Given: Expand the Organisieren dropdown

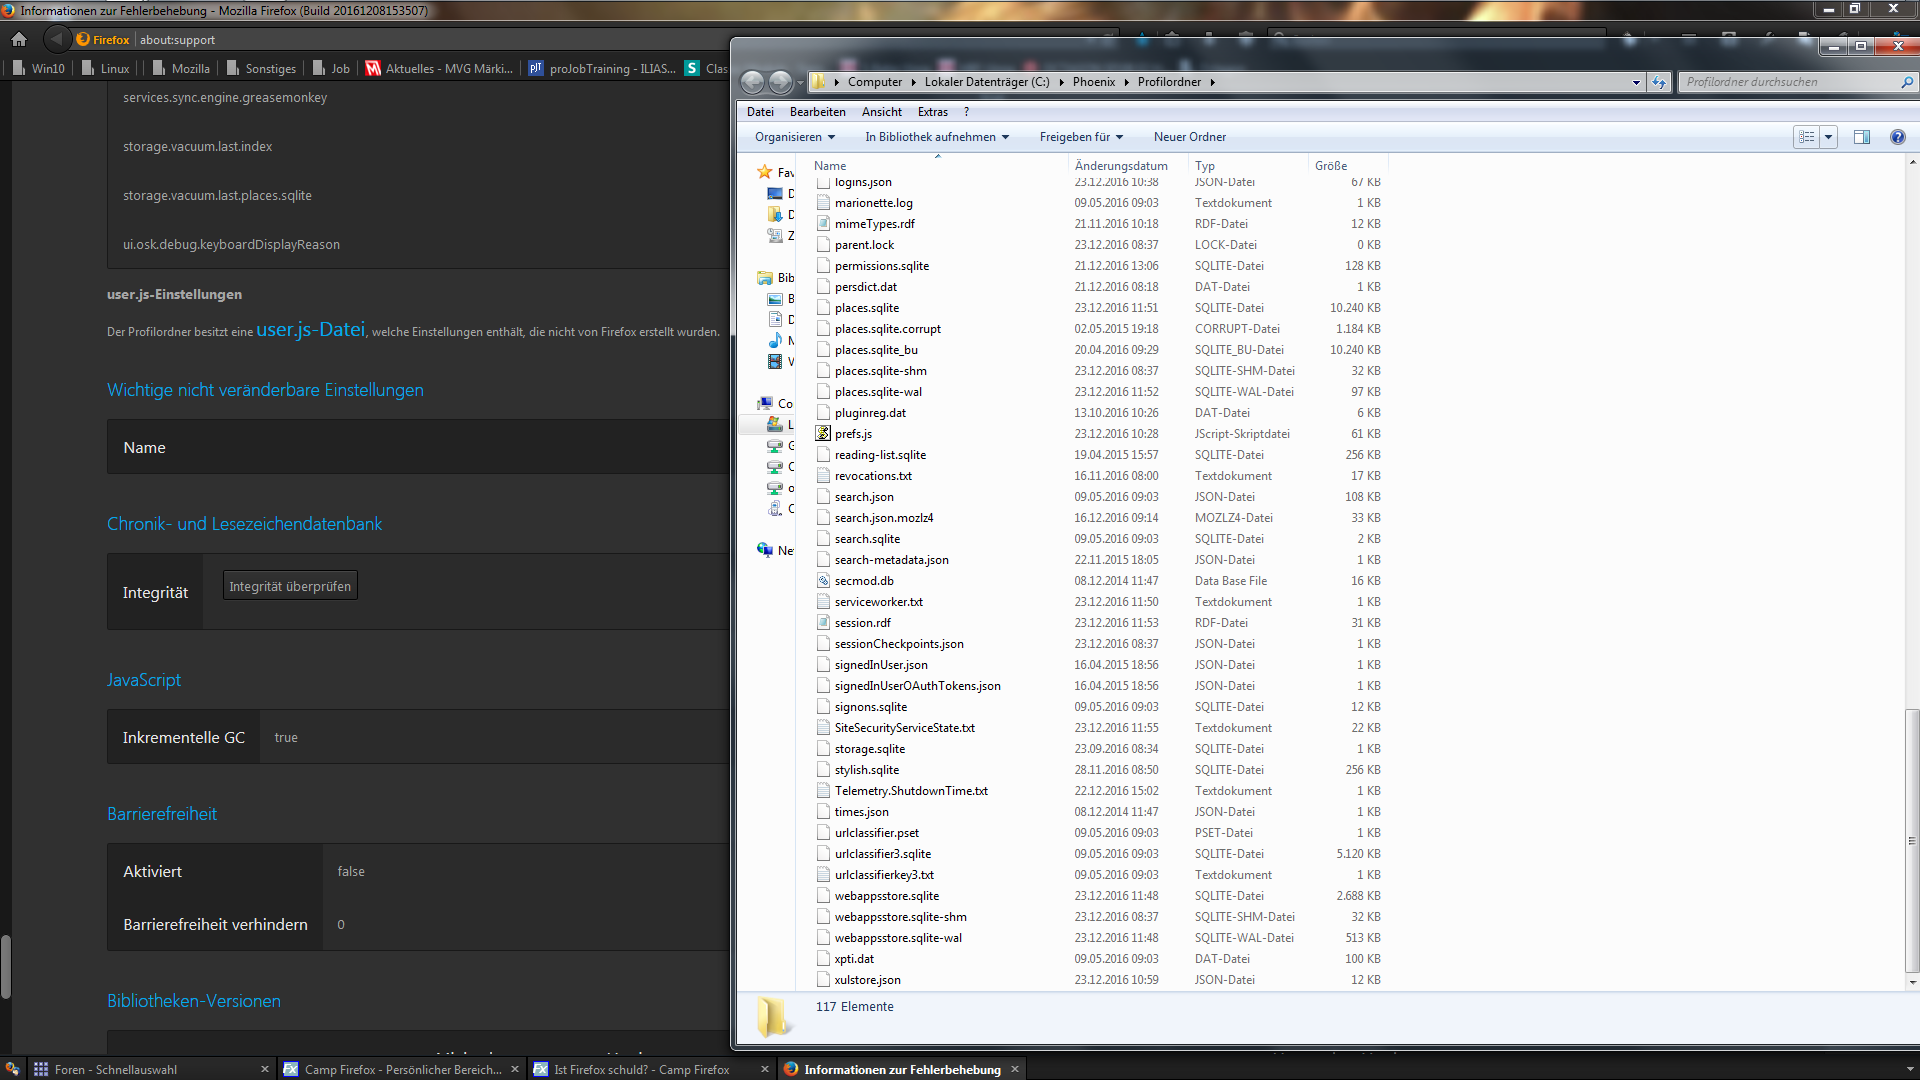Looking at the screenshot, I should click(795, 137).
